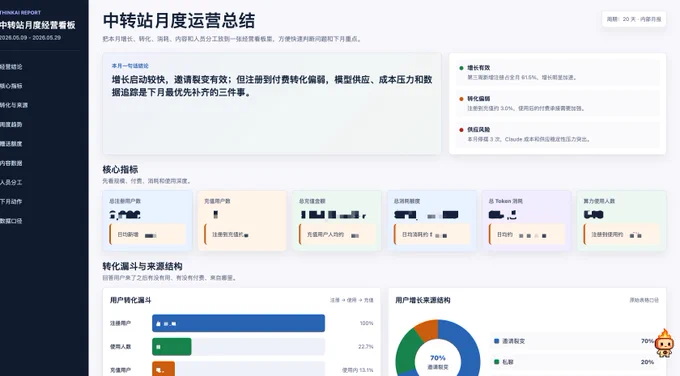Click the 注册到使用约 sub-metric box

point(621,235)
